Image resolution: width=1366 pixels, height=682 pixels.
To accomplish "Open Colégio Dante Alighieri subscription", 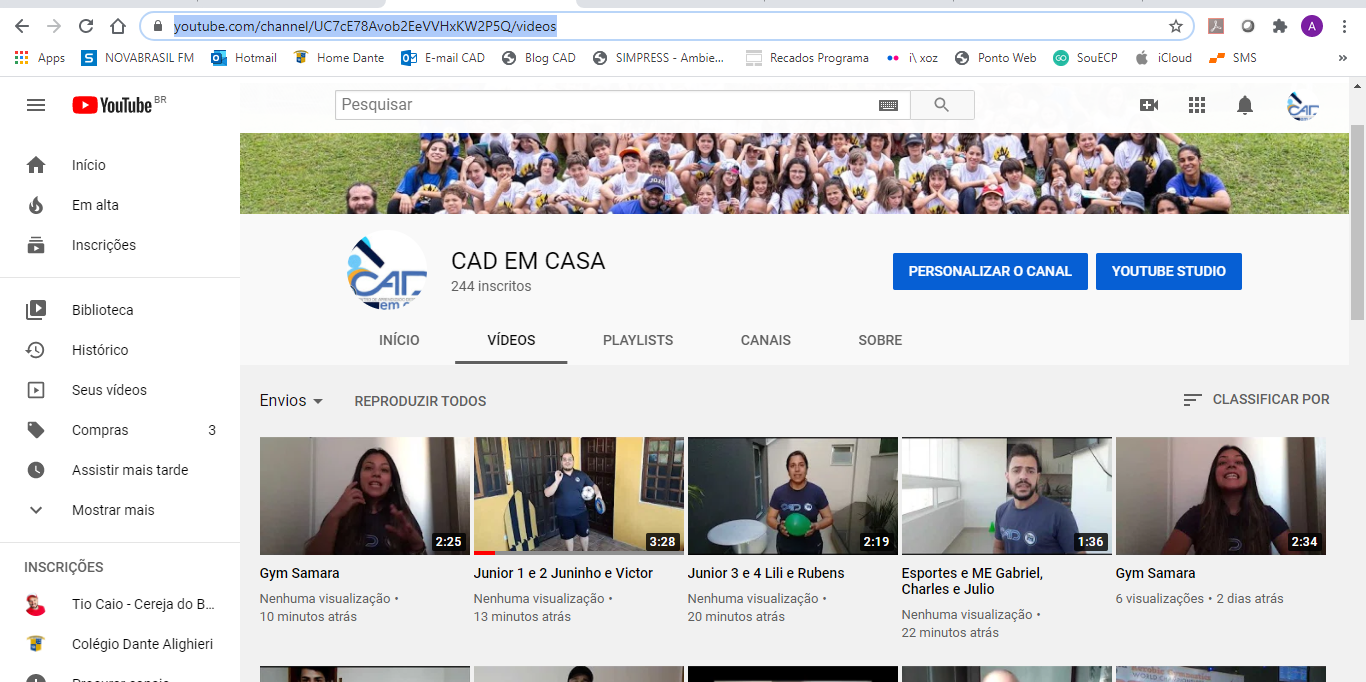I will coord(120,644).
